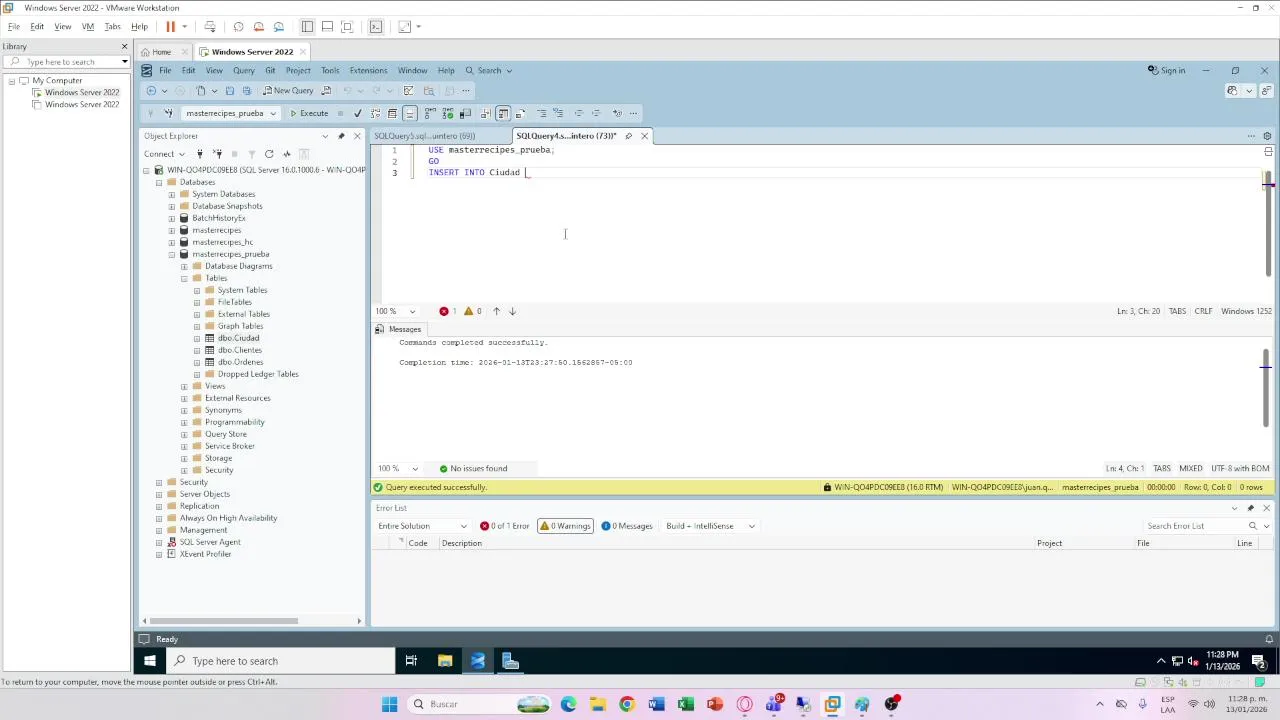1280x720 pixels.
Task: Open the Connect dropdown in Object Explorer
Action: click(x=164, y=154)
